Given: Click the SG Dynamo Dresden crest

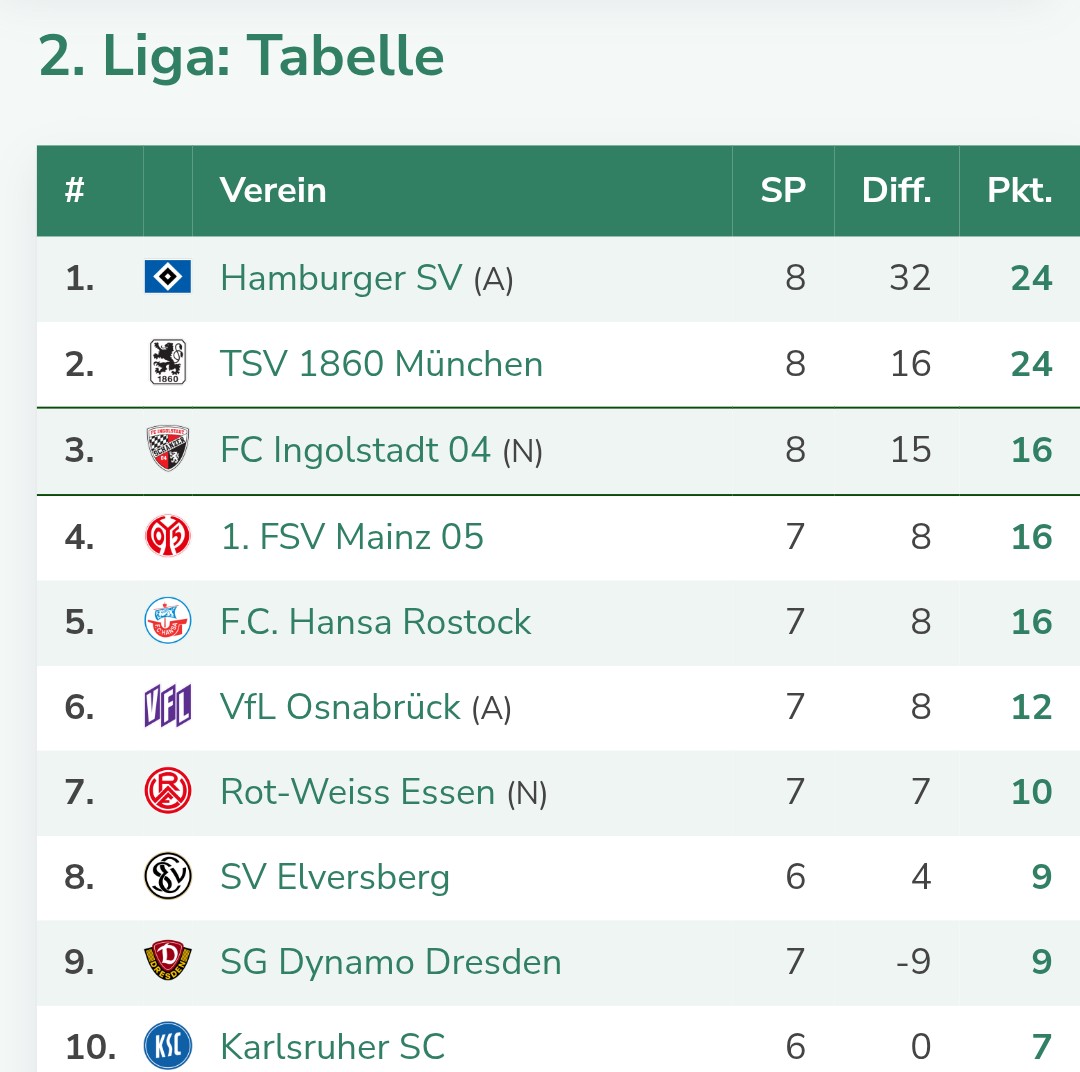Looking at the screenshot, I should 168,962.
